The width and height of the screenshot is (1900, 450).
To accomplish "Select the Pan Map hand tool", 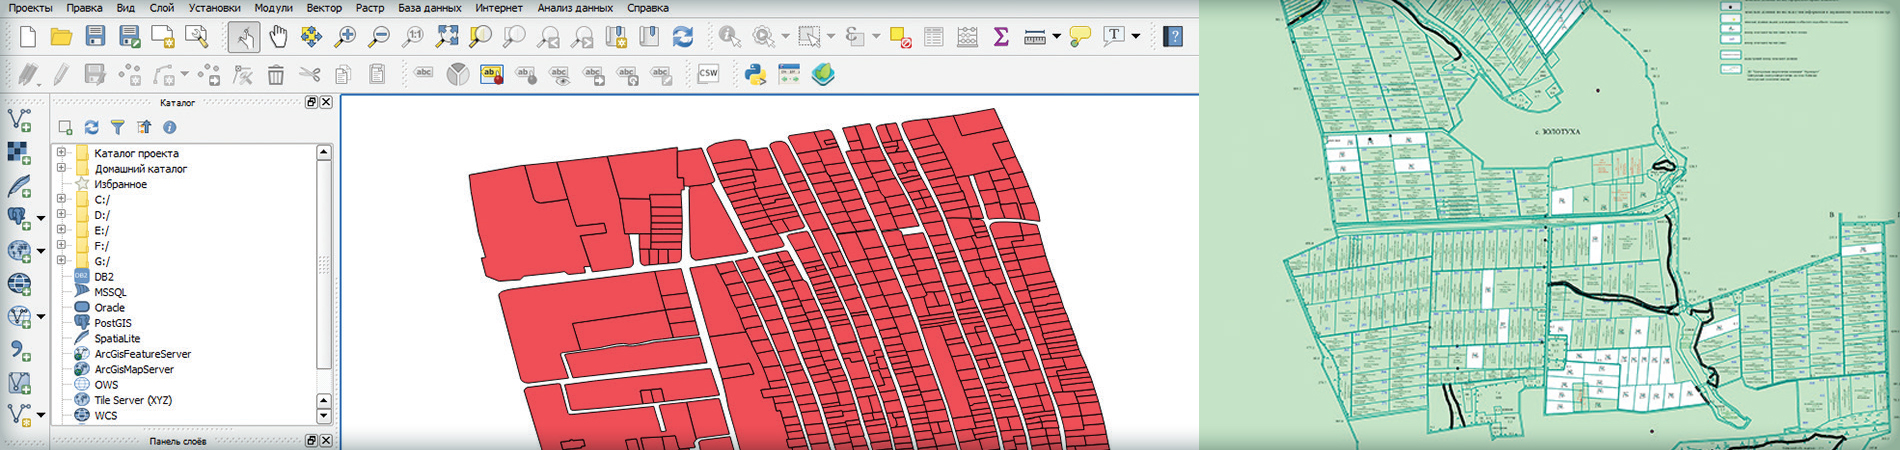I will (x=278, y=37).
